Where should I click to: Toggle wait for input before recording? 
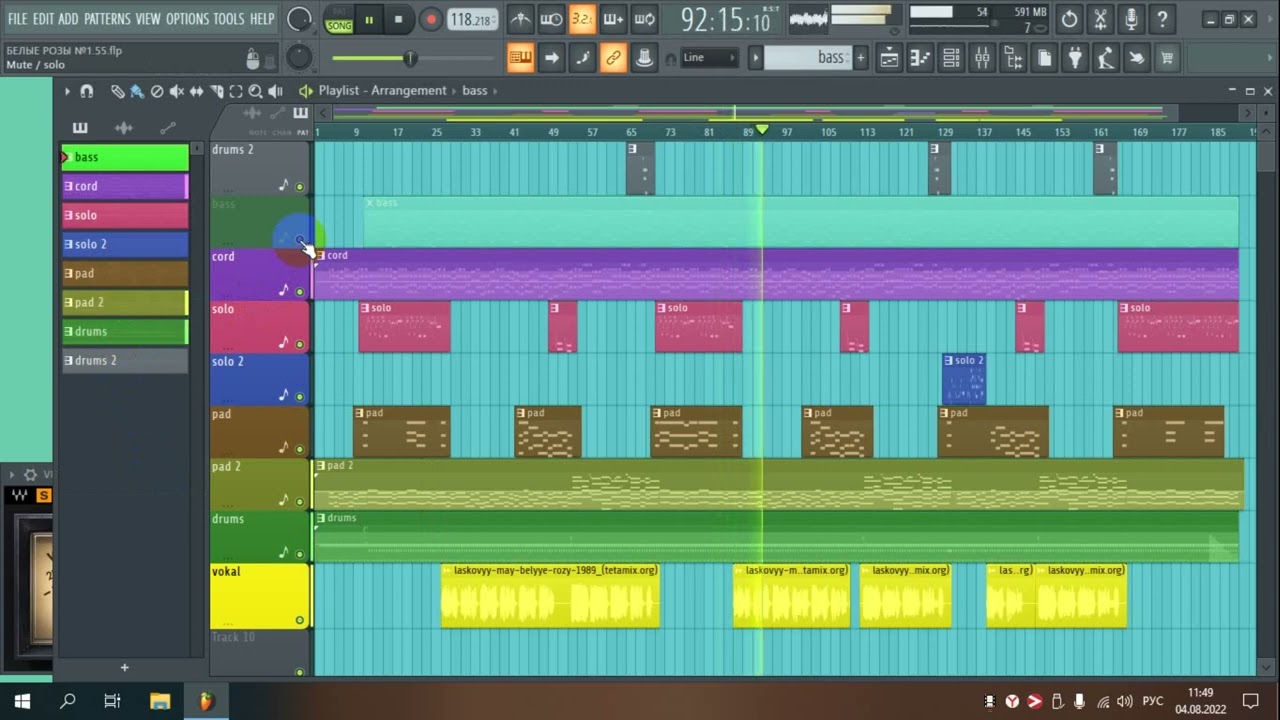click(x=551, y=19)
